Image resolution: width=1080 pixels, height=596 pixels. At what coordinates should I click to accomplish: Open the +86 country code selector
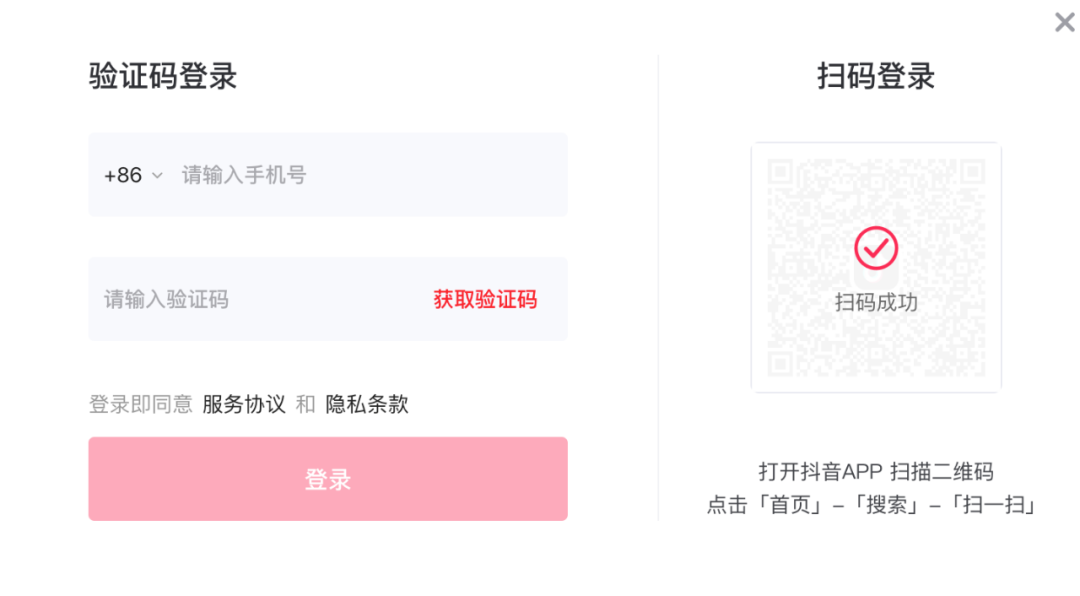(x=134, y=174)
